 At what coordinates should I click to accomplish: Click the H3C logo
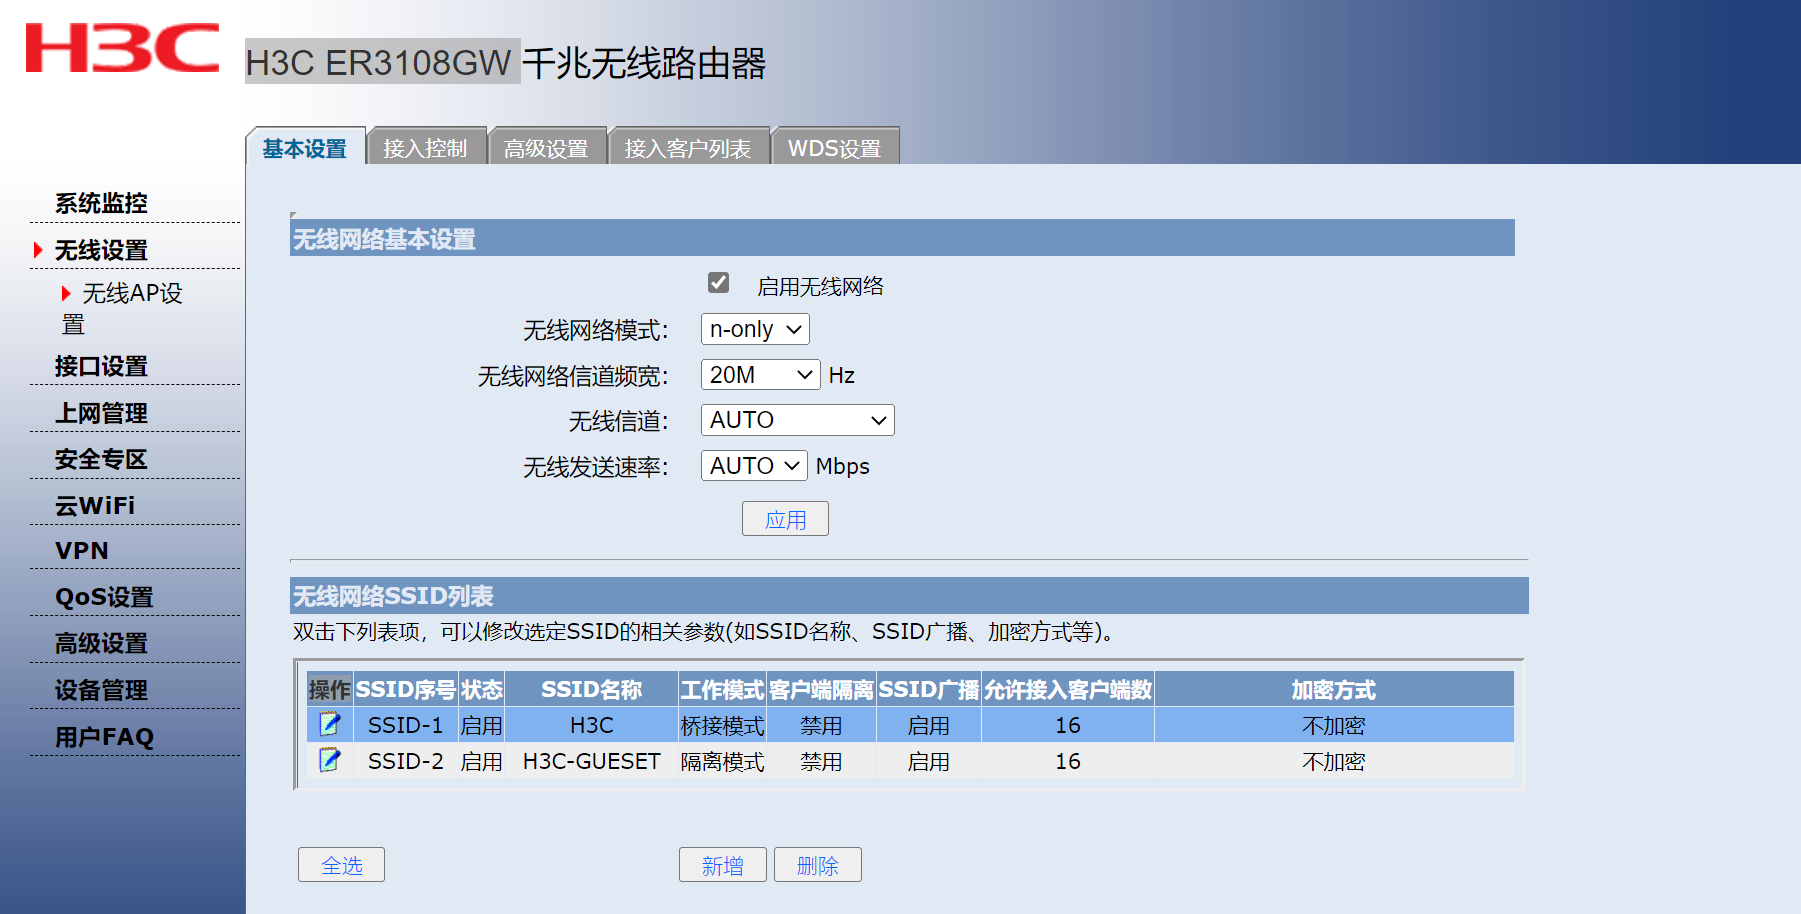click(122, 48)
